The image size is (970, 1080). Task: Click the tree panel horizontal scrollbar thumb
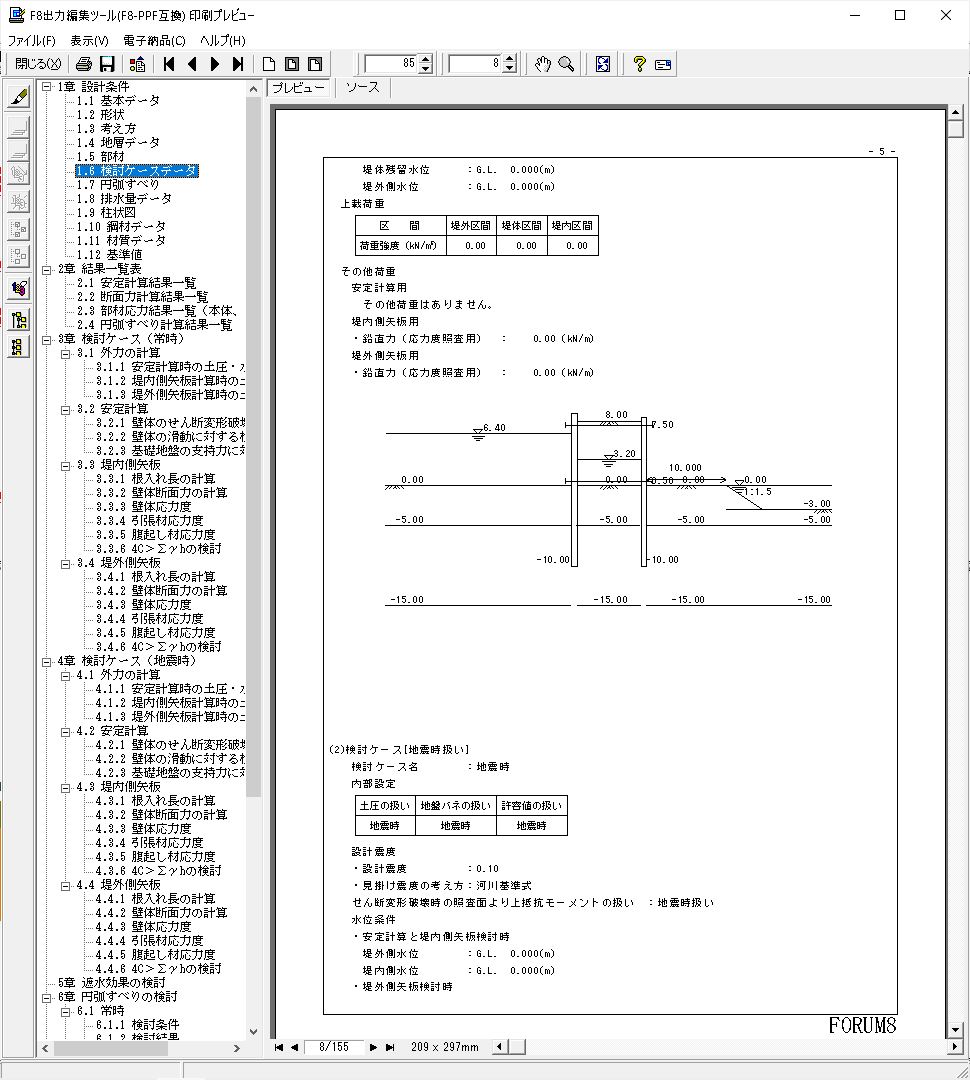click(x=110, y=1048)
